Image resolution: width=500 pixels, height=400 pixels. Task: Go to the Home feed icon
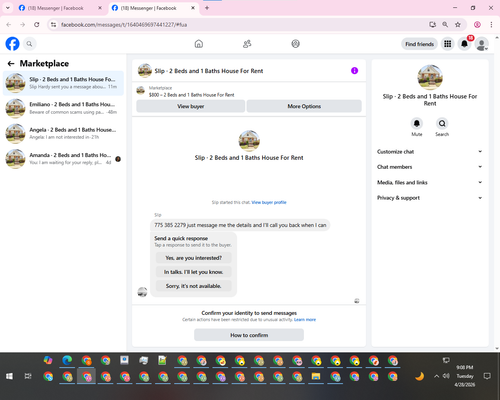[199, 44]
